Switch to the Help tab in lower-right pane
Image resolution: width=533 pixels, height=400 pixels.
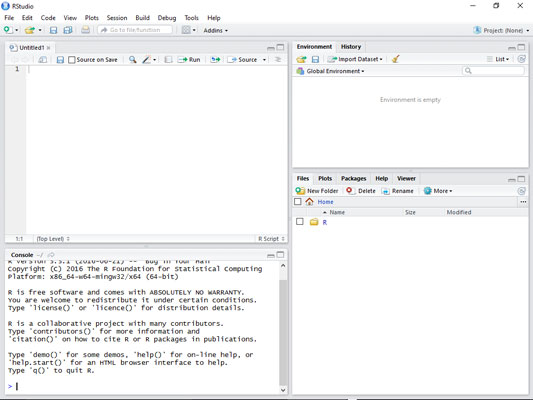(x=381, y=178)
